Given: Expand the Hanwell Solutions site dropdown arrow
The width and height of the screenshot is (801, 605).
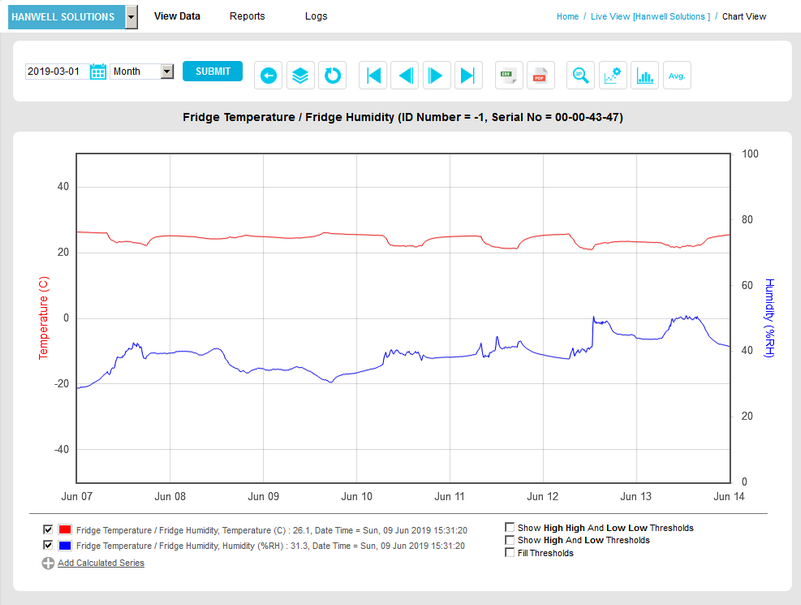Looking at the screenshot, I should pyautogui.click(x=132, y=17).
